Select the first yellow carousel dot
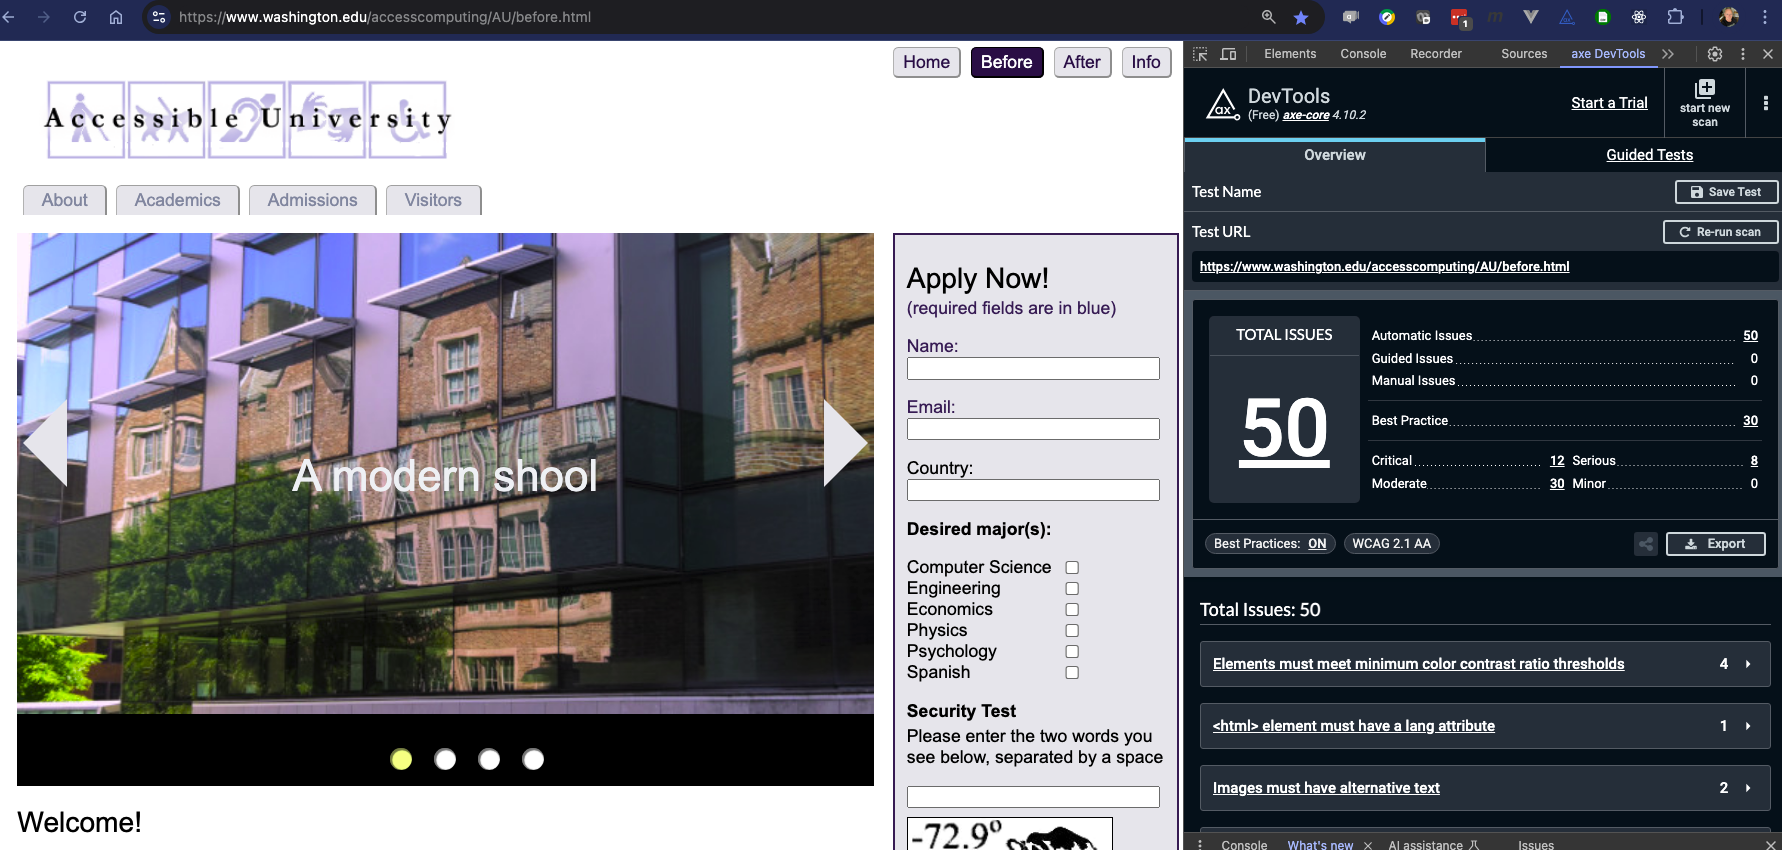This screenshot has width=1782, height=850. pyautogui.click(x=401, y=760)
